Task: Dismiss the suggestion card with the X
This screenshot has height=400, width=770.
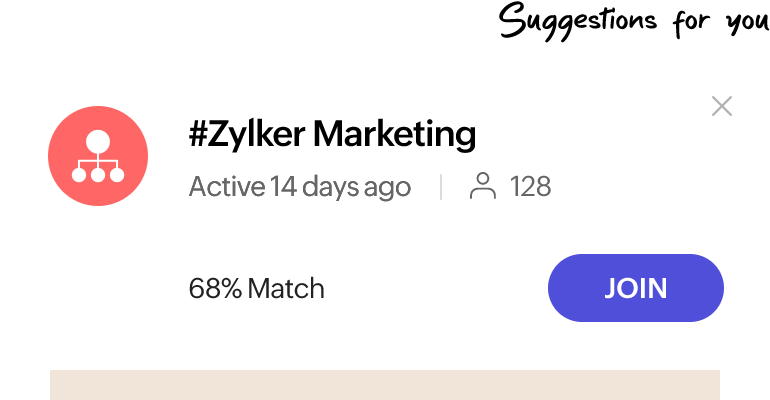Action: tap(721, 106)
